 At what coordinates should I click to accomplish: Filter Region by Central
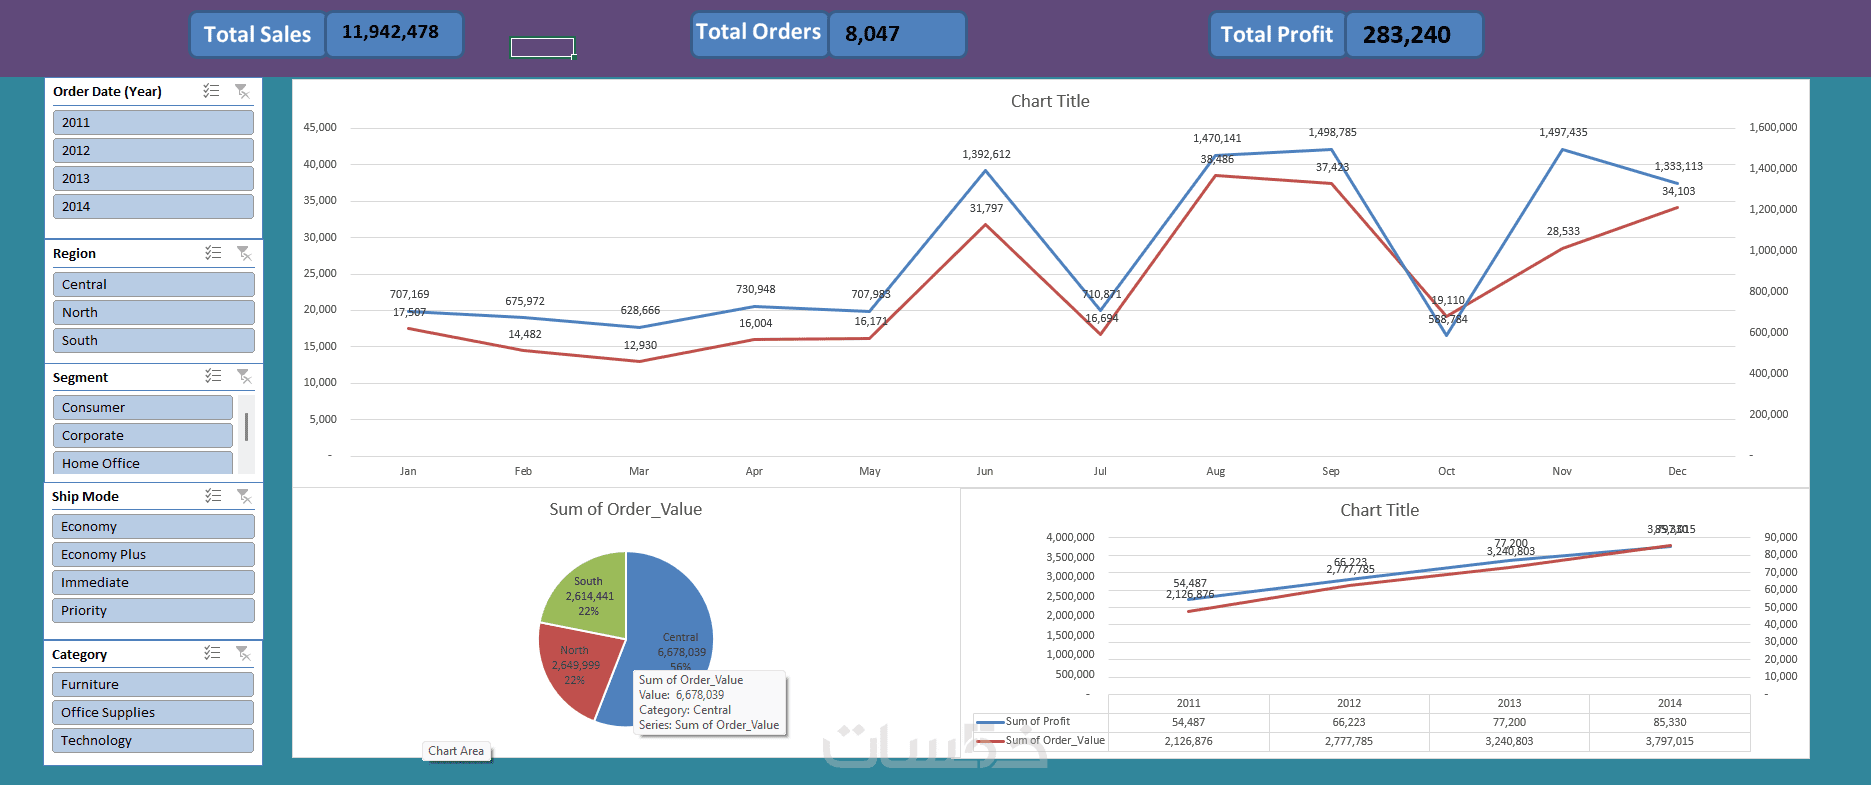154,284
